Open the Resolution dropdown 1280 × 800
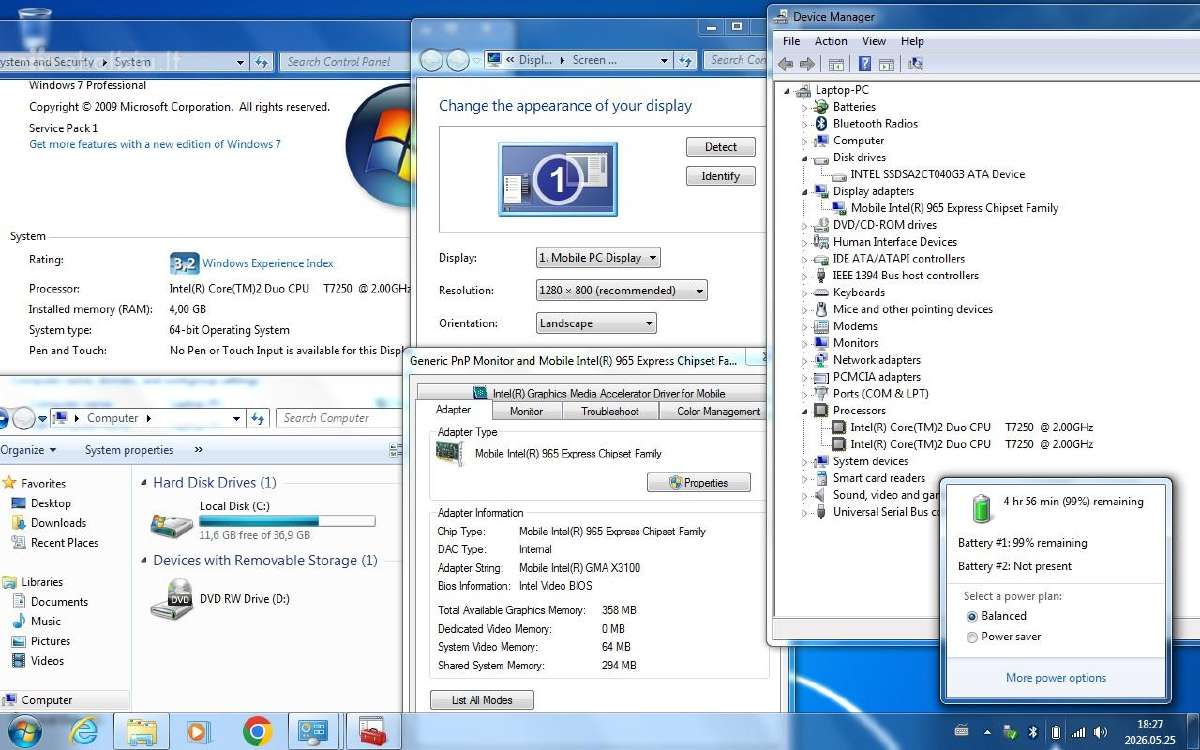 click(622, 291)
